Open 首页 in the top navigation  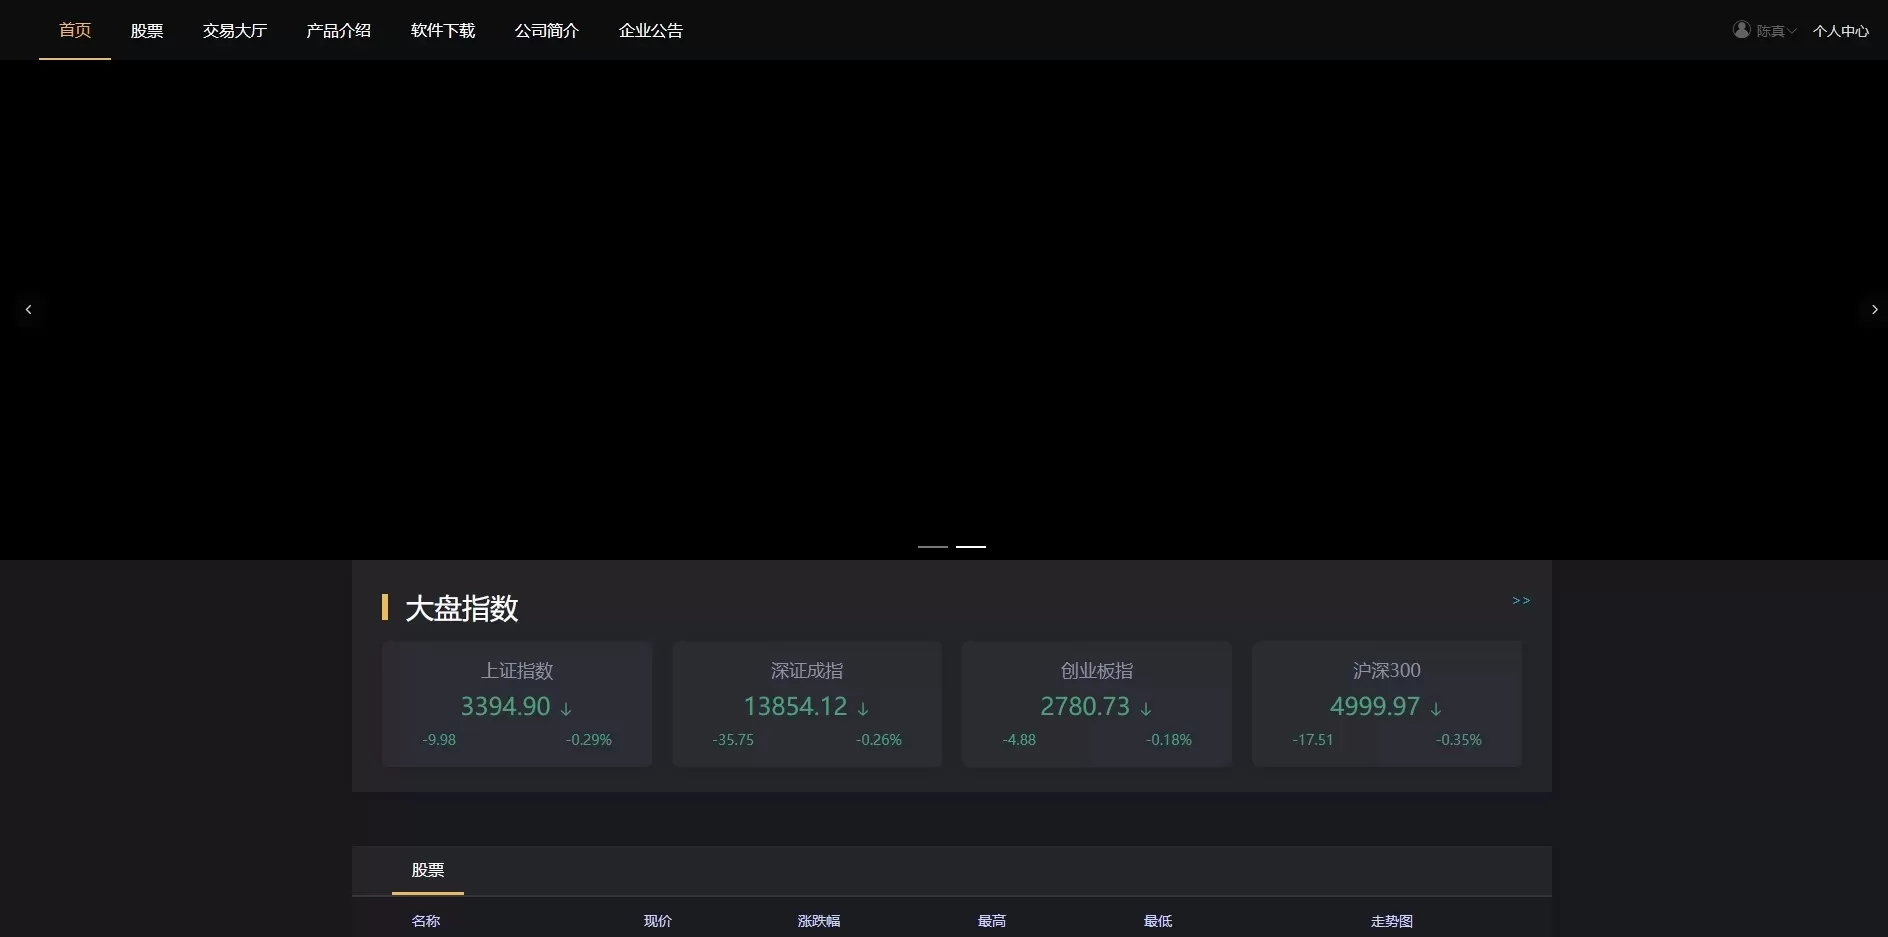click(75, 30)
